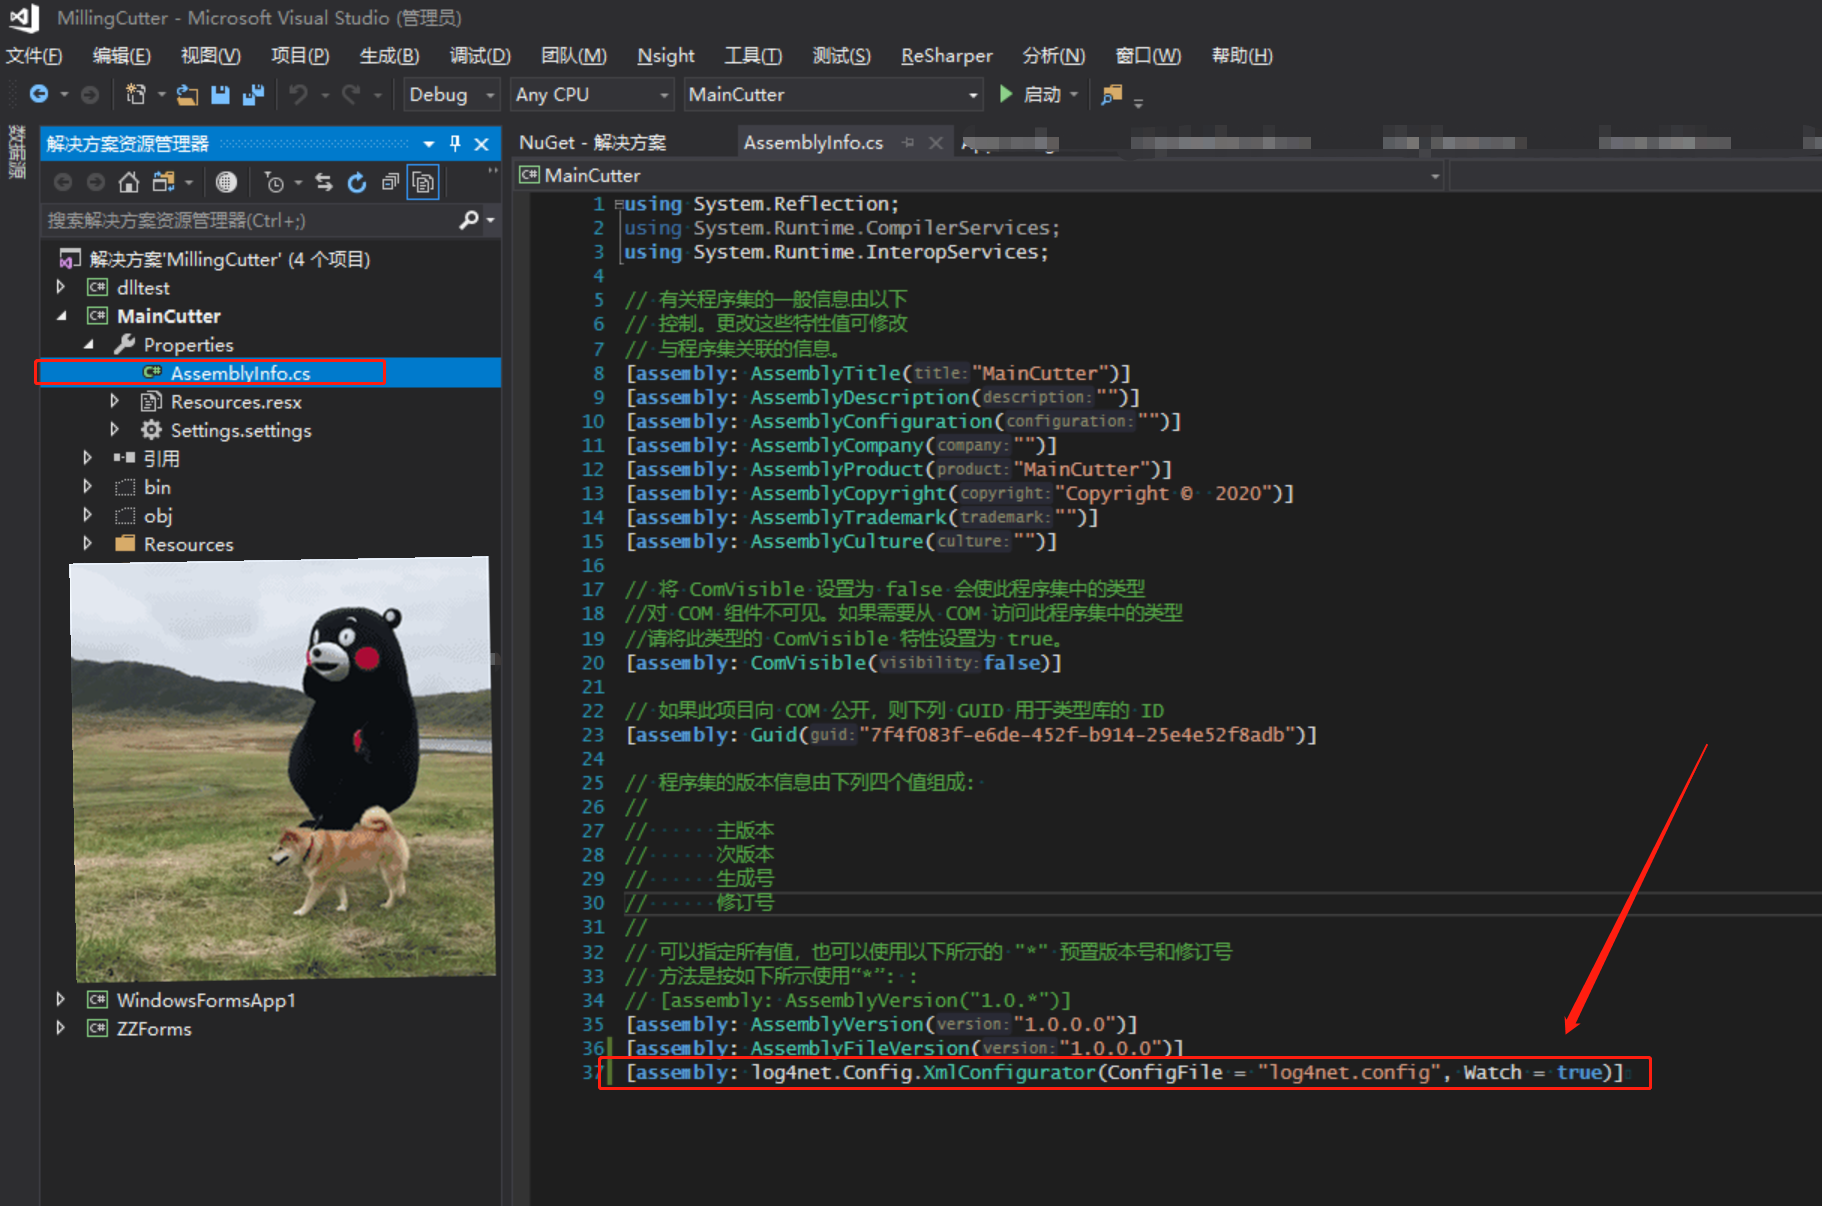
Task: Open Find in Files from the toolbar
Action: pos(1110,94)
